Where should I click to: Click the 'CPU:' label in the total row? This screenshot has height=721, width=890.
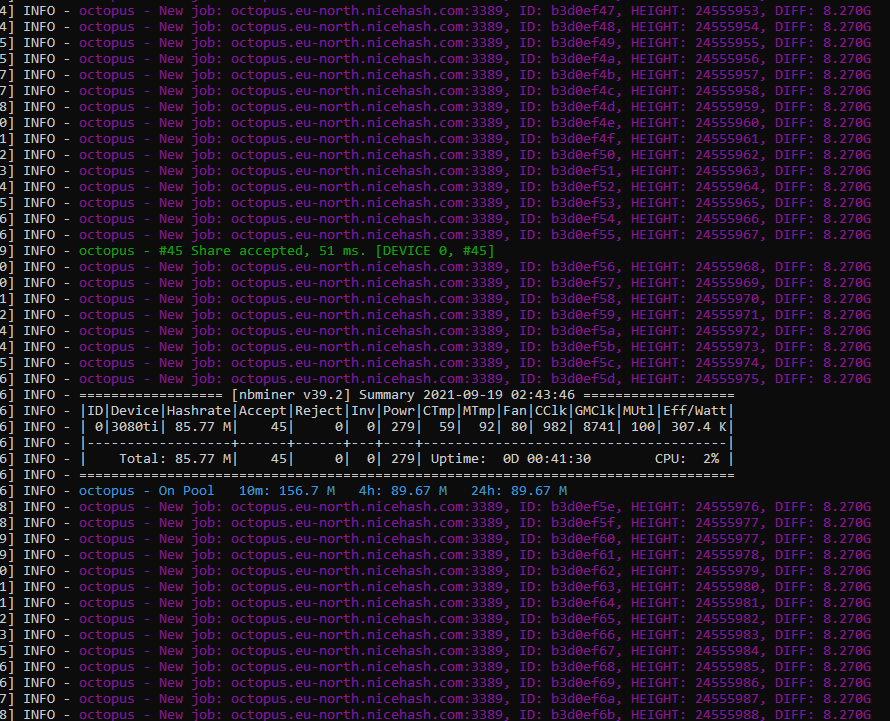[x=671, y=459]
